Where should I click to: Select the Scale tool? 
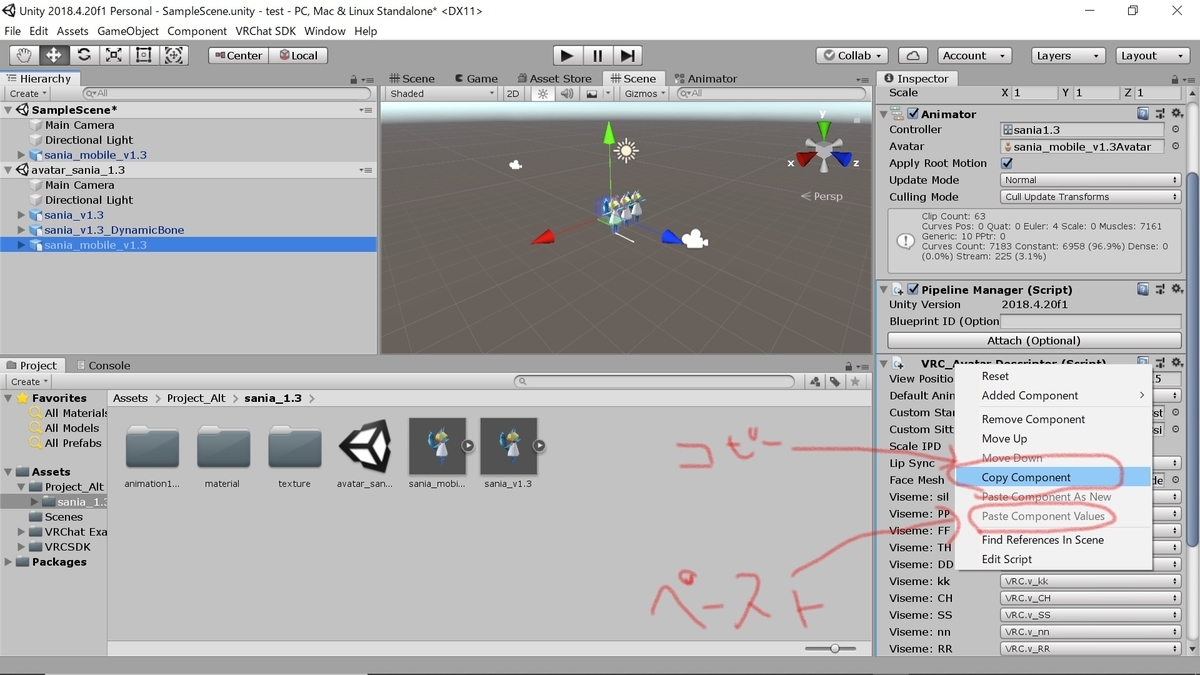(114, 55)
